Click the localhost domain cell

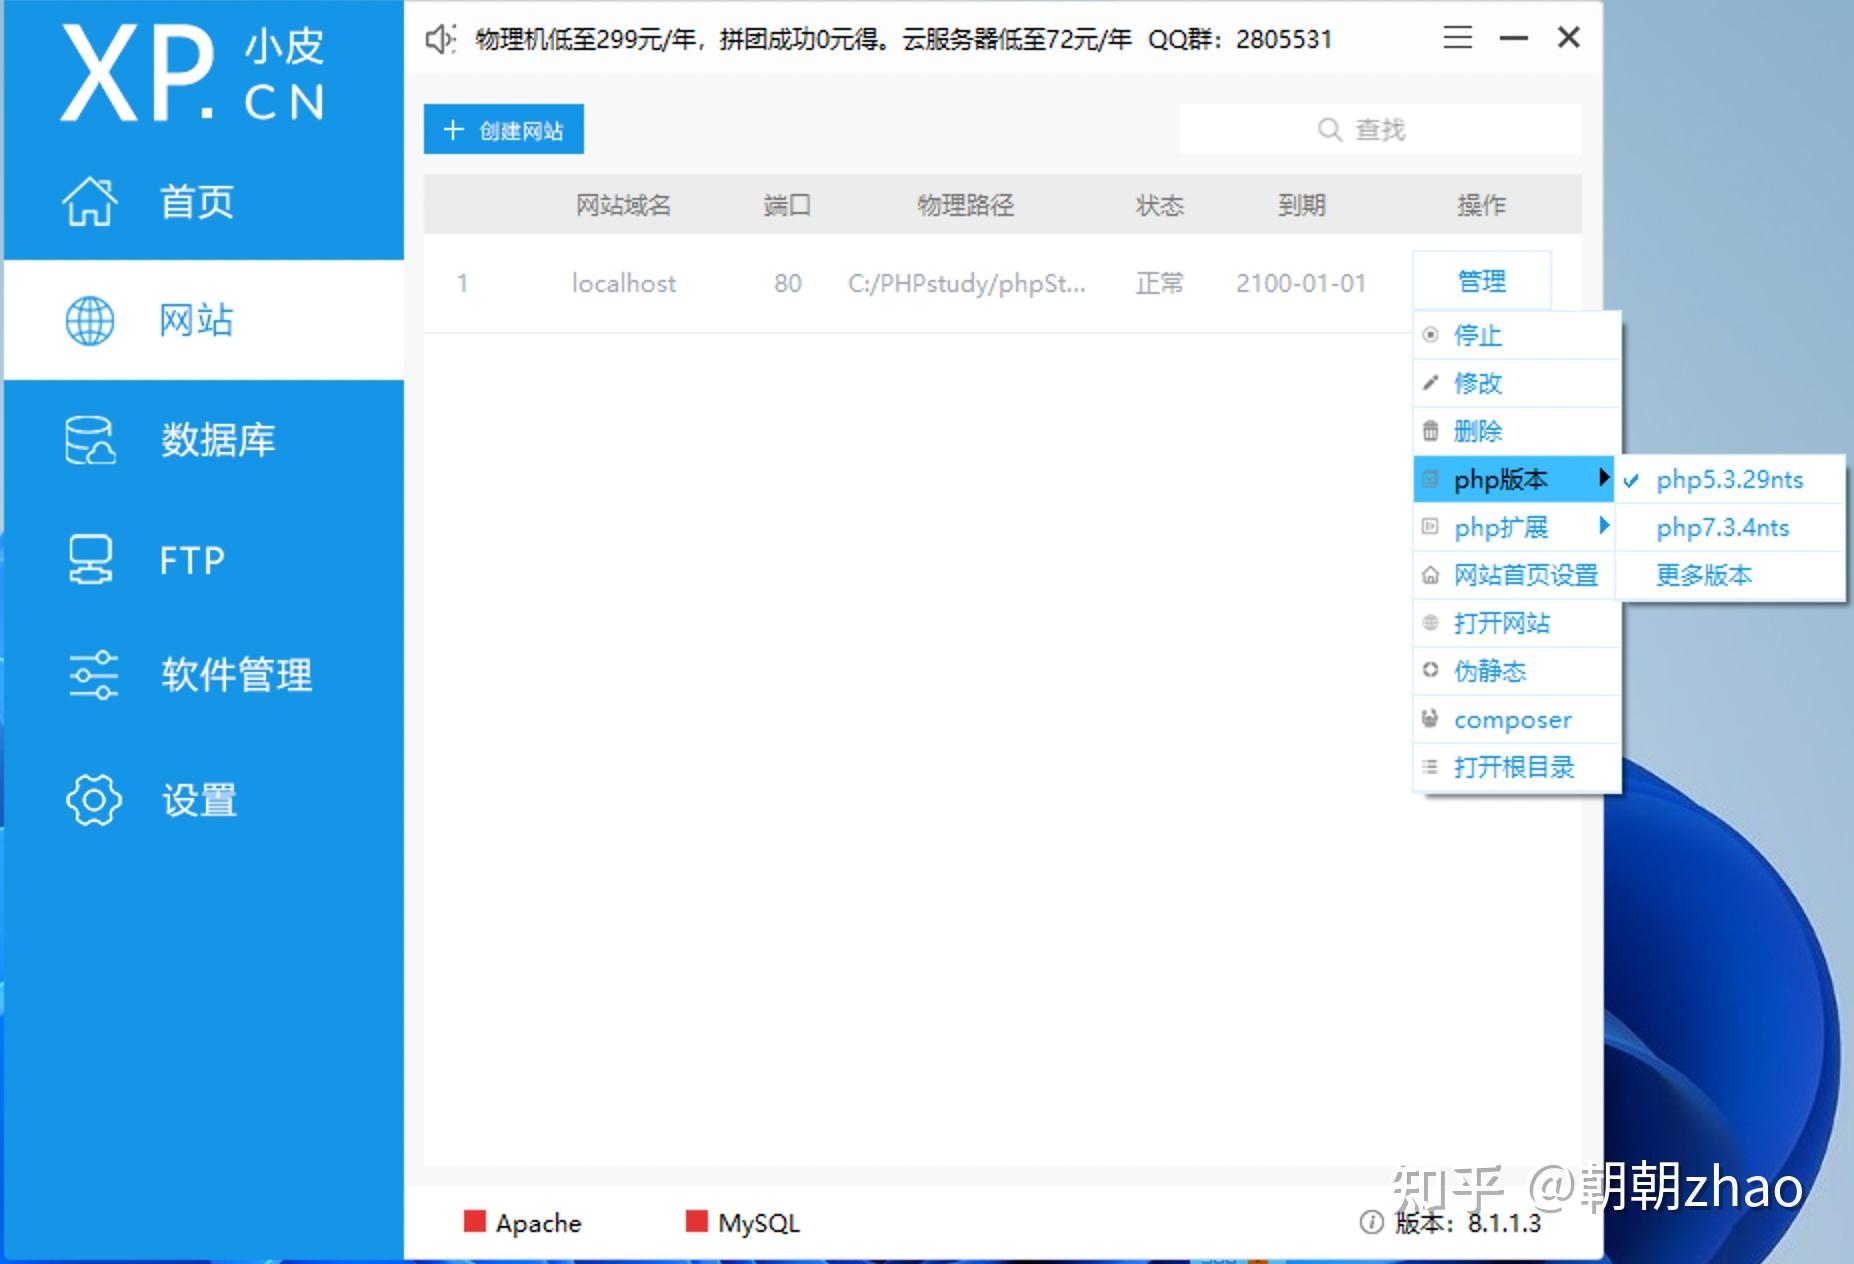[624, 283]
